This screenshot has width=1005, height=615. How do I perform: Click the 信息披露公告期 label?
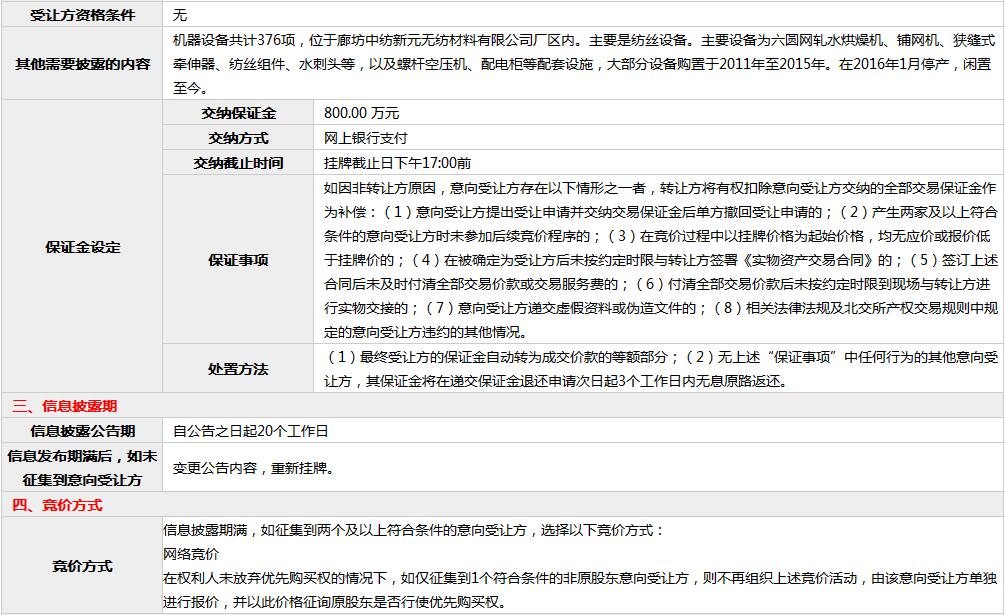coord(82,431)
